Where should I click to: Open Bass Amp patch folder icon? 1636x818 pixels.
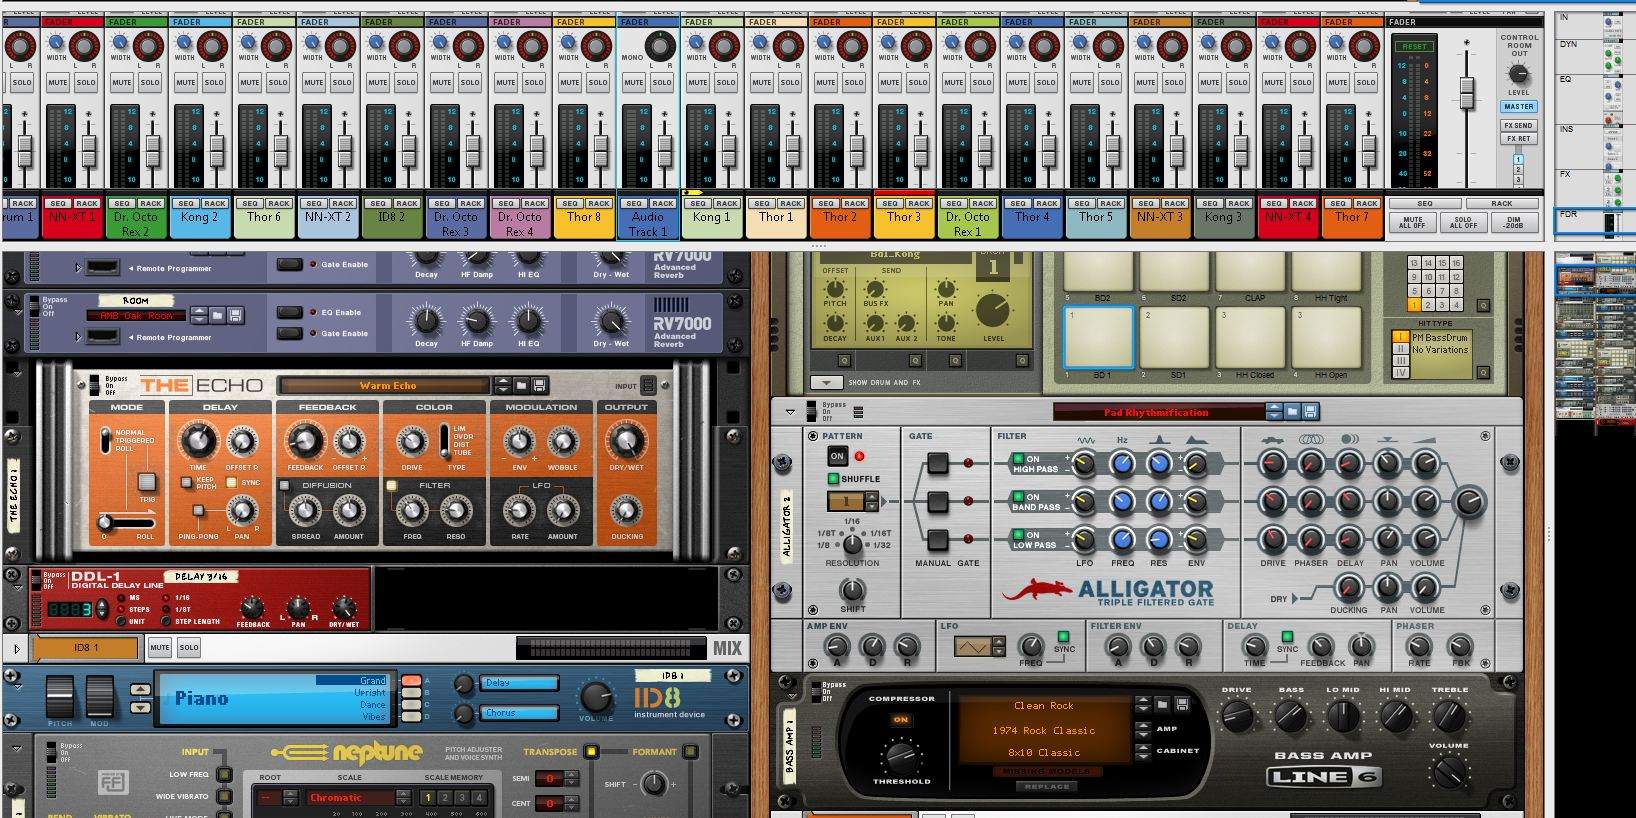click(x=1163, y=705)
